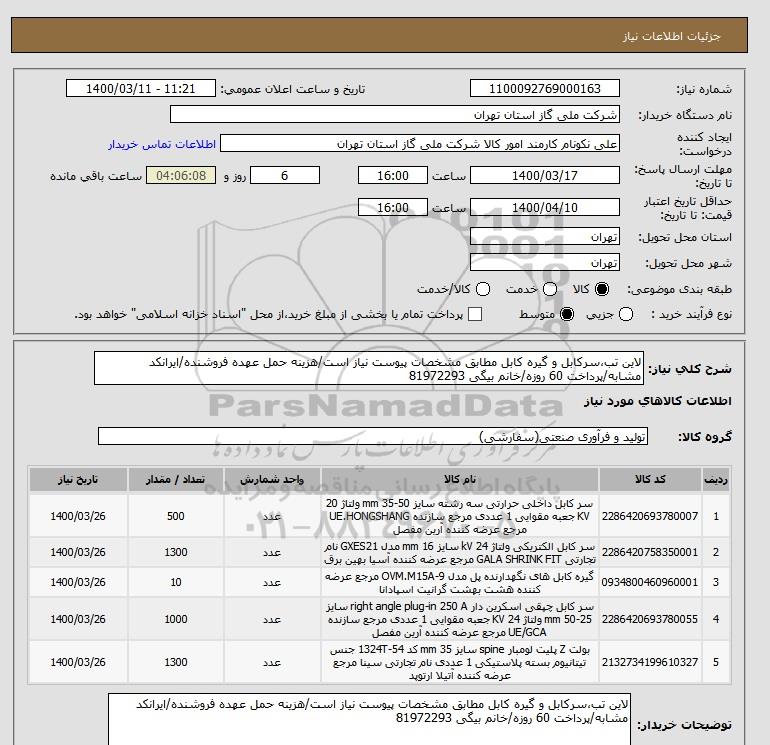
Task: Click announcement date field 1400/03/11 - 11:21
Action: [x=141, y=88]
